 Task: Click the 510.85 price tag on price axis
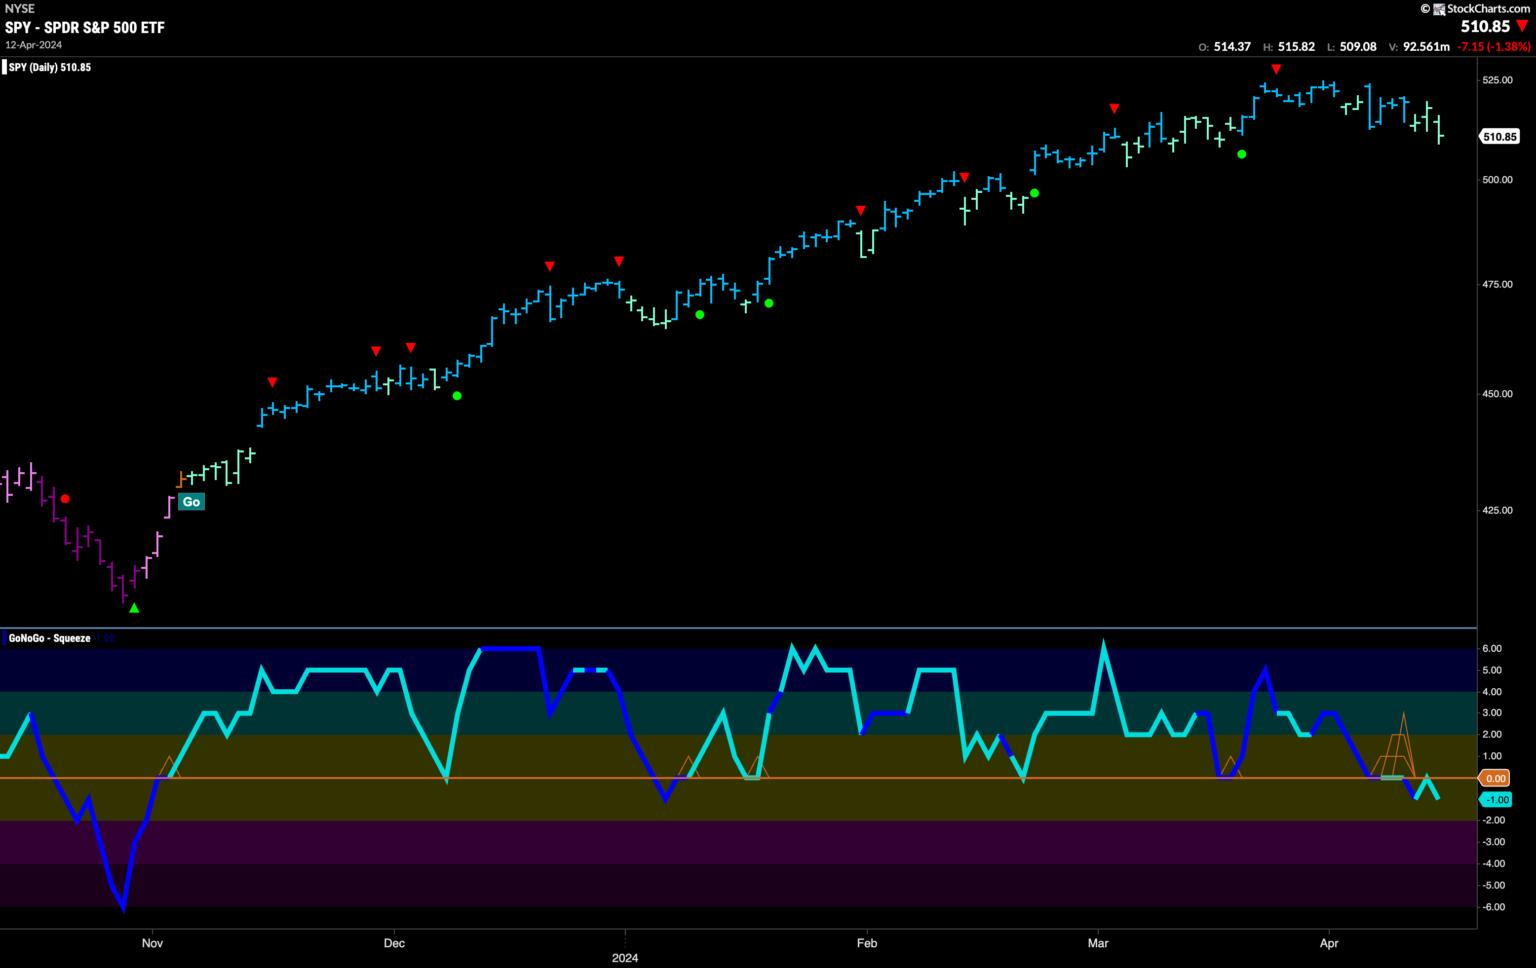(x=1499, y=137)
